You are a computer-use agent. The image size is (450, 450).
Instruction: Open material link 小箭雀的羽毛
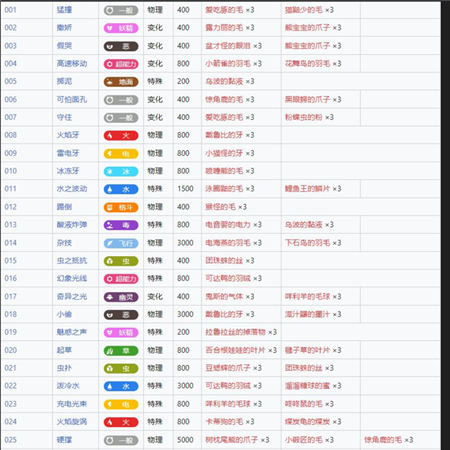click(228, 63)
